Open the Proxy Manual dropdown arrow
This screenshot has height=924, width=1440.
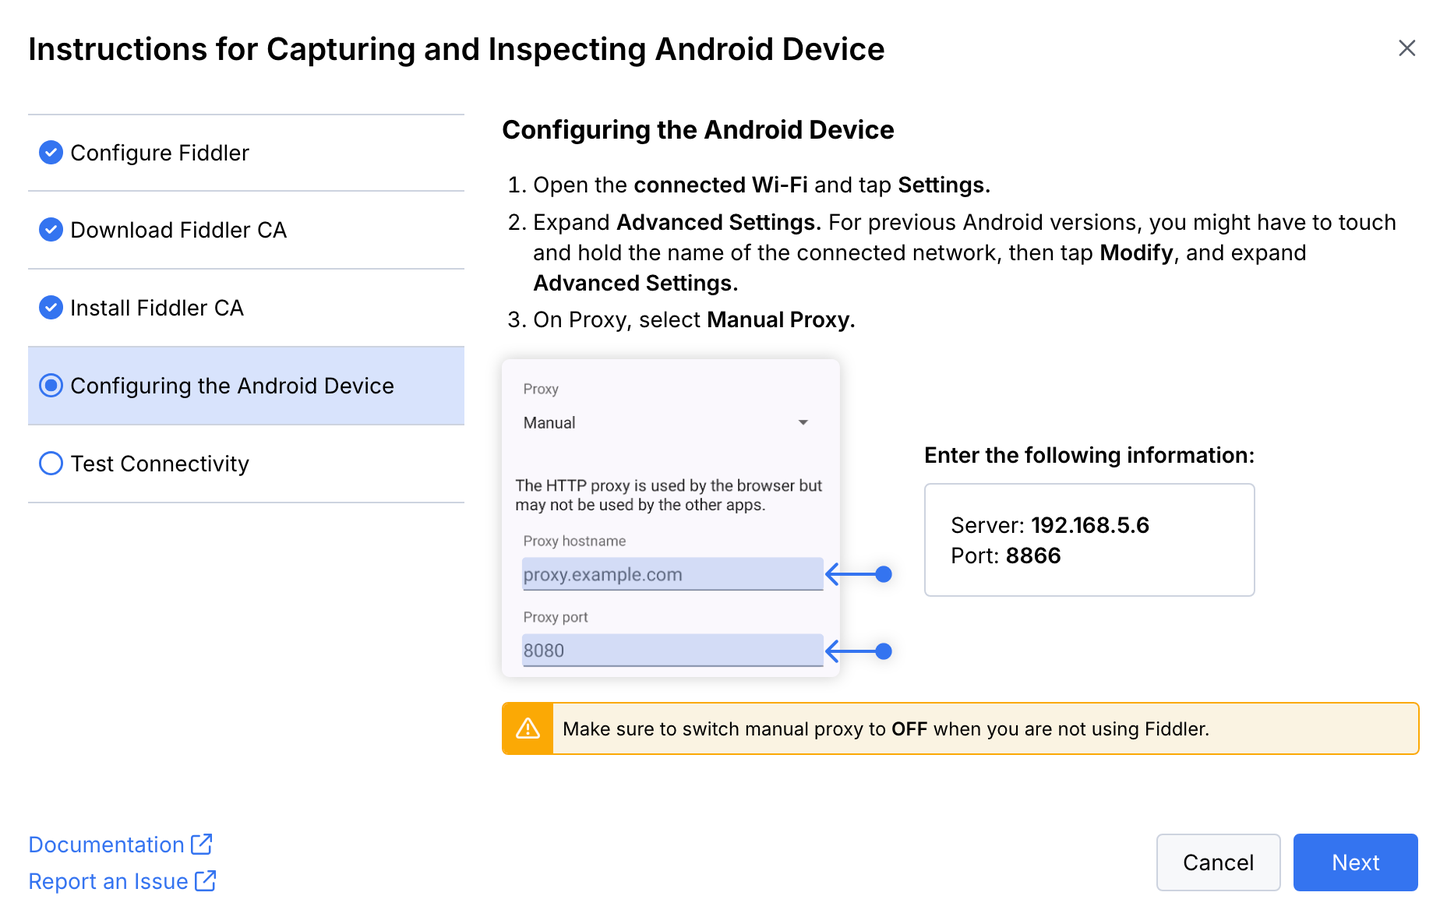(803, 423)
